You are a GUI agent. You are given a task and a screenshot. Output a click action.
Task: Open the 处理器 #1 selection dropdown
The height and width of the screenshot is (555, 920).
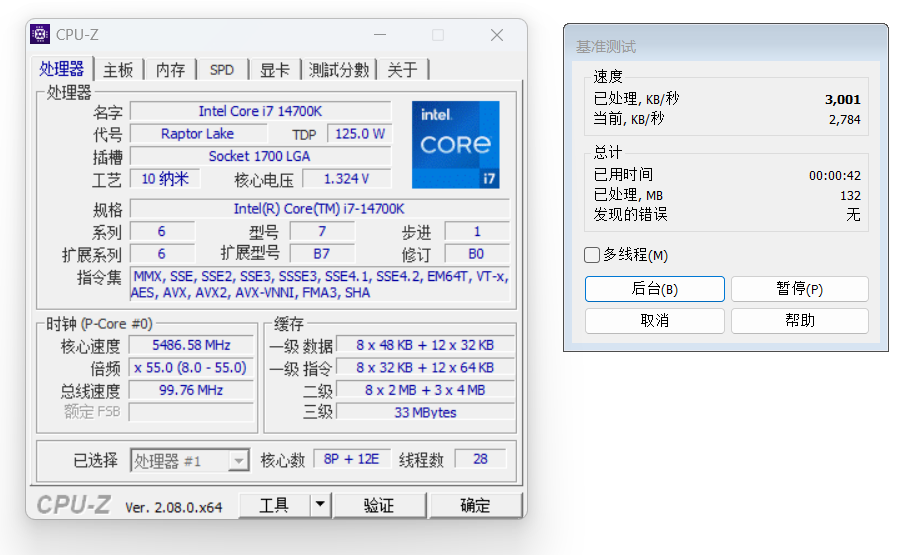click(x=190, y=461)
